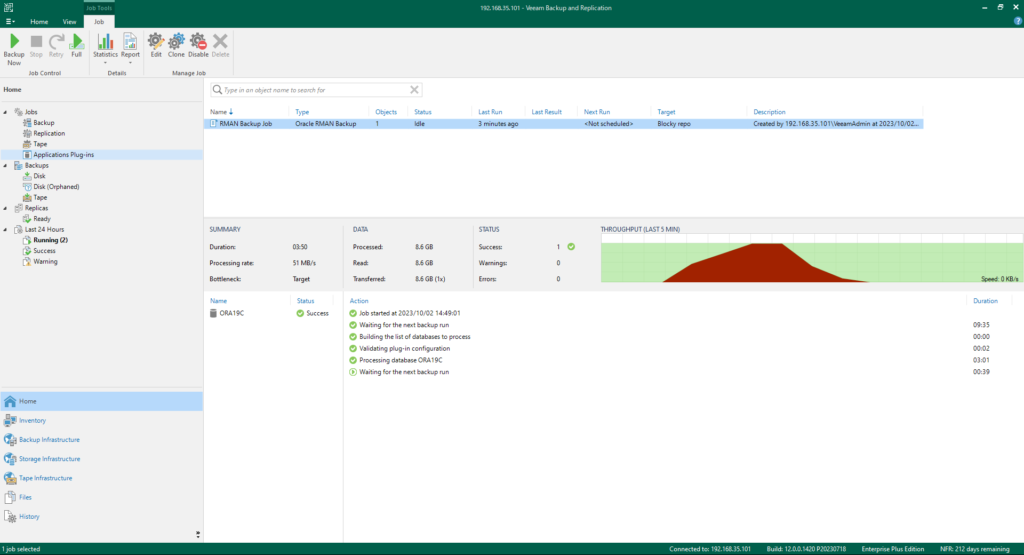Disable the selected job
This screenshot has width=1024, height=555.
point(198,46)
